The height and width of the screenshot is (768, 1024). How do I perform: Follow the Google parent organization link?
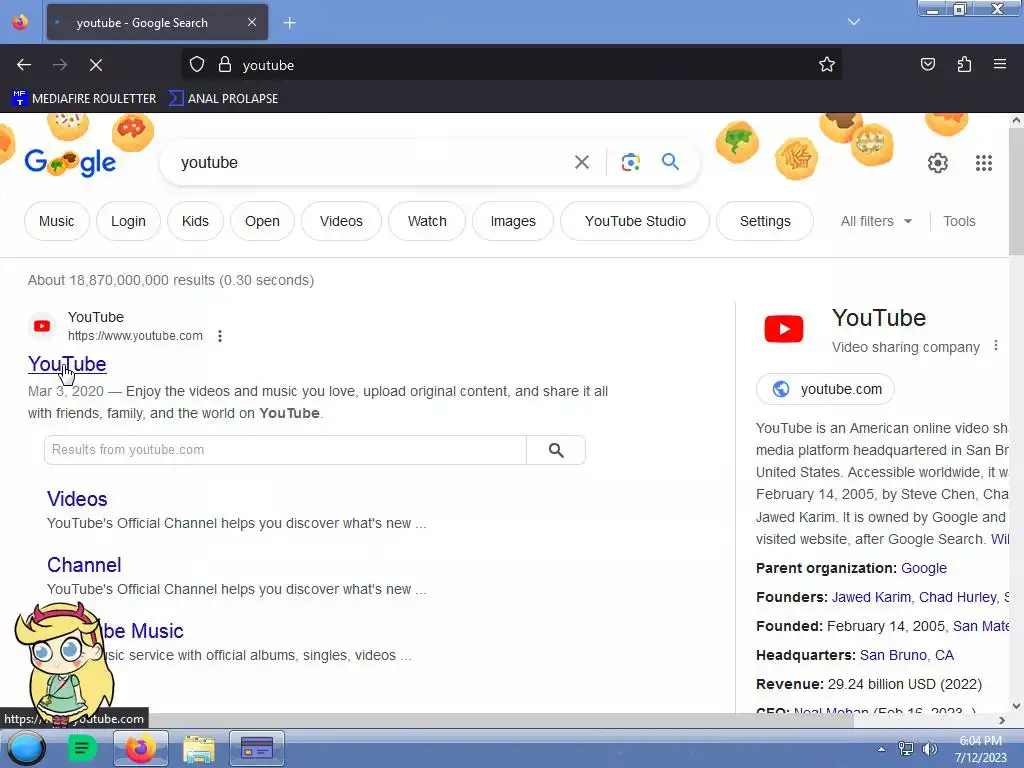(x=923, y=568)
